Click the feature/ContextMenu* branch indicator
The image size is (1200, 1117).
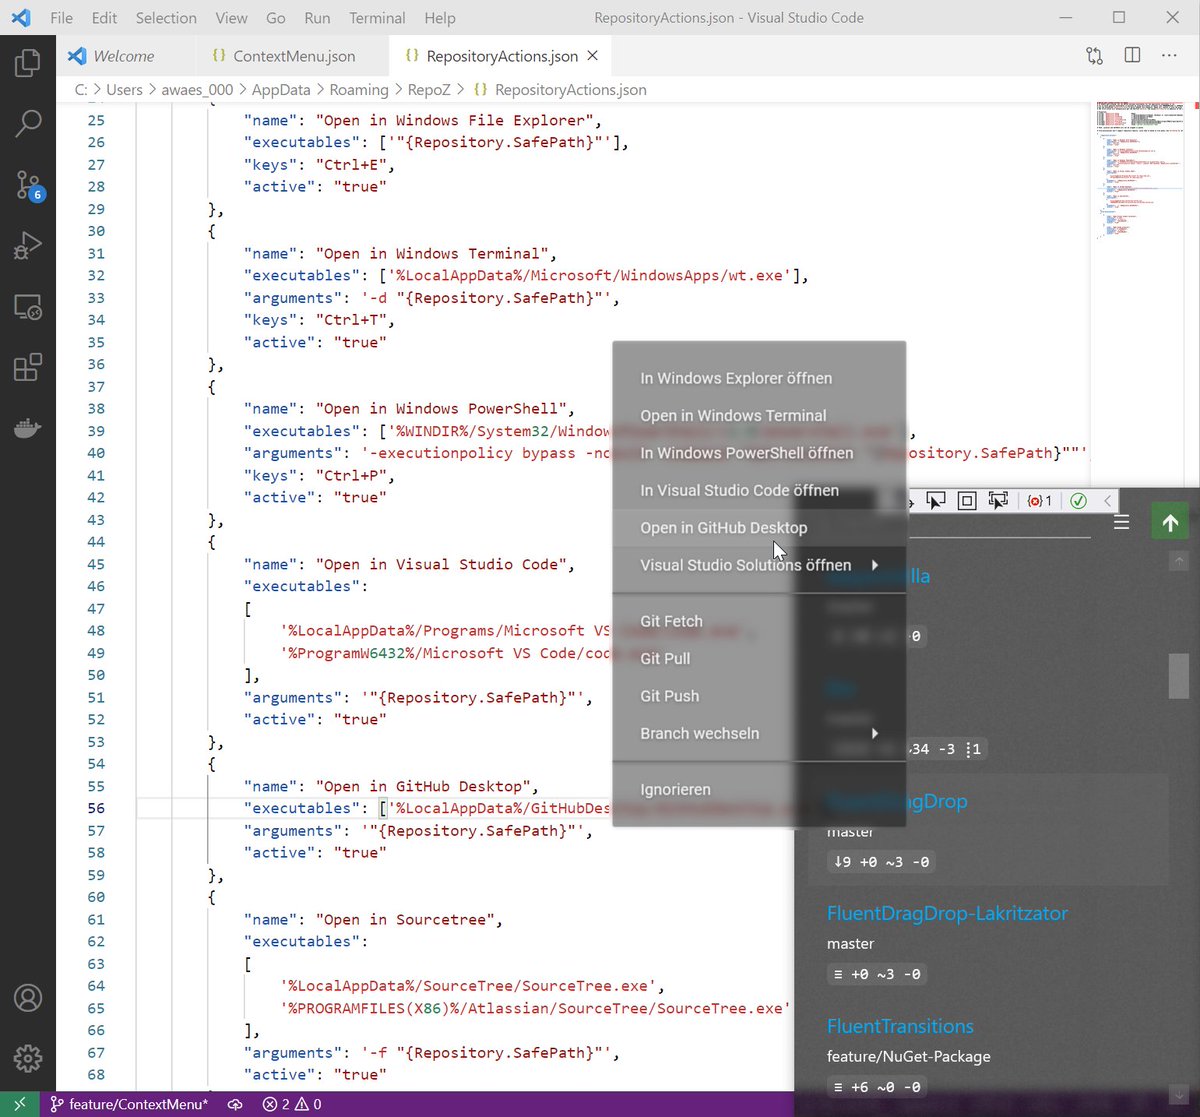coord(129,1104)
